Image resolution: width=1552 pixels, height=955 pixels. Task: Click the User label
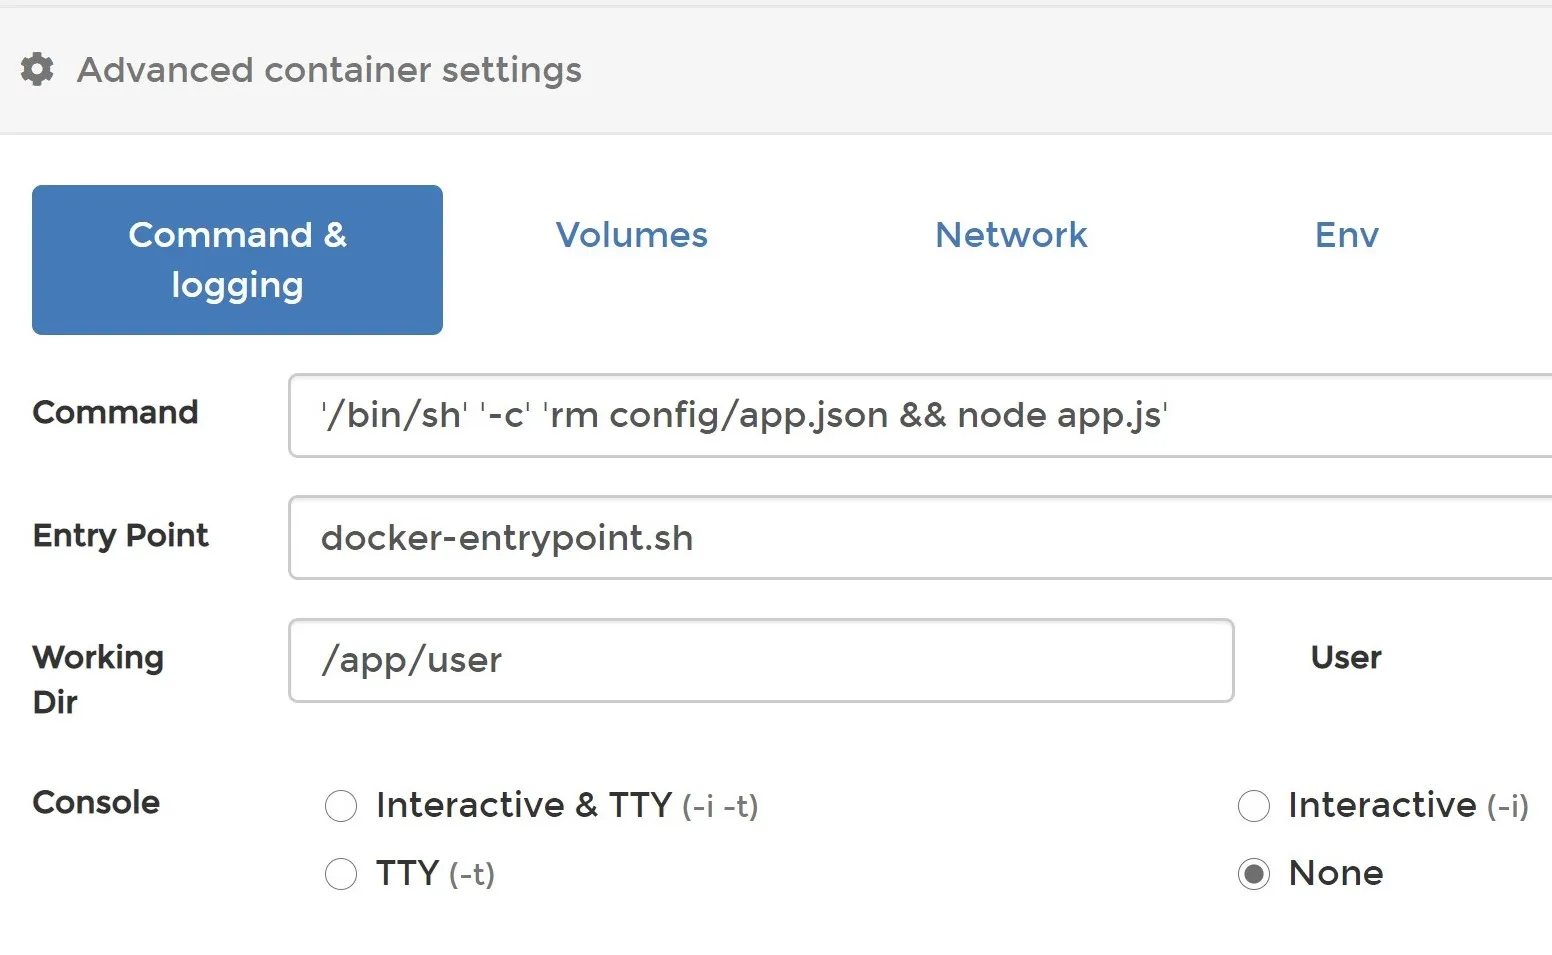tap(1346, 657)
